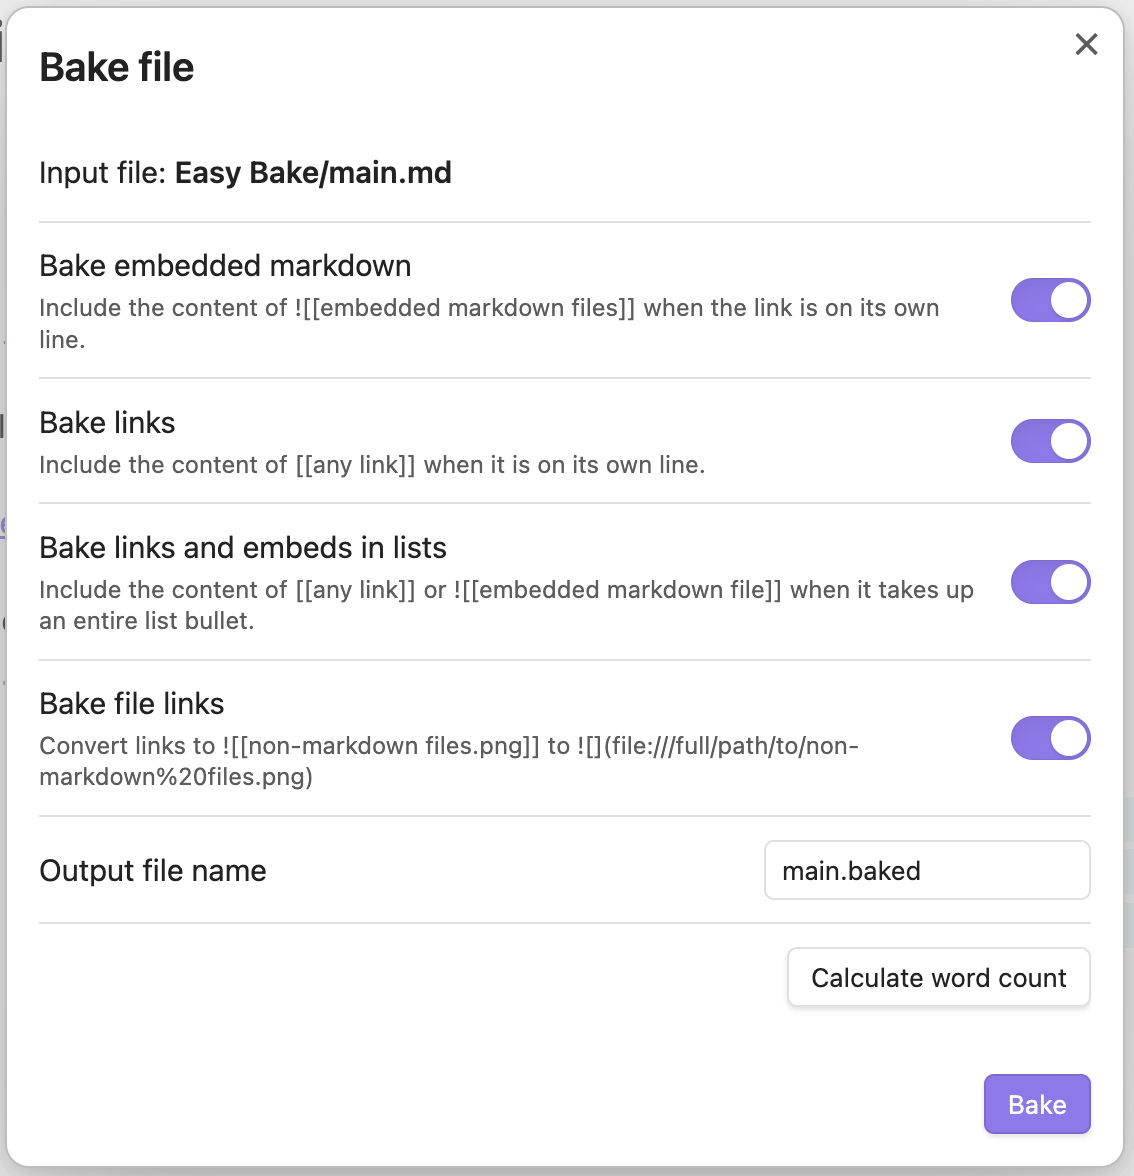The height and width of the screenshot is (1176, 1134).
Task: Click the Bake links and embeds in lists heading
Action: pyautogui.click(x=243, y=548)
